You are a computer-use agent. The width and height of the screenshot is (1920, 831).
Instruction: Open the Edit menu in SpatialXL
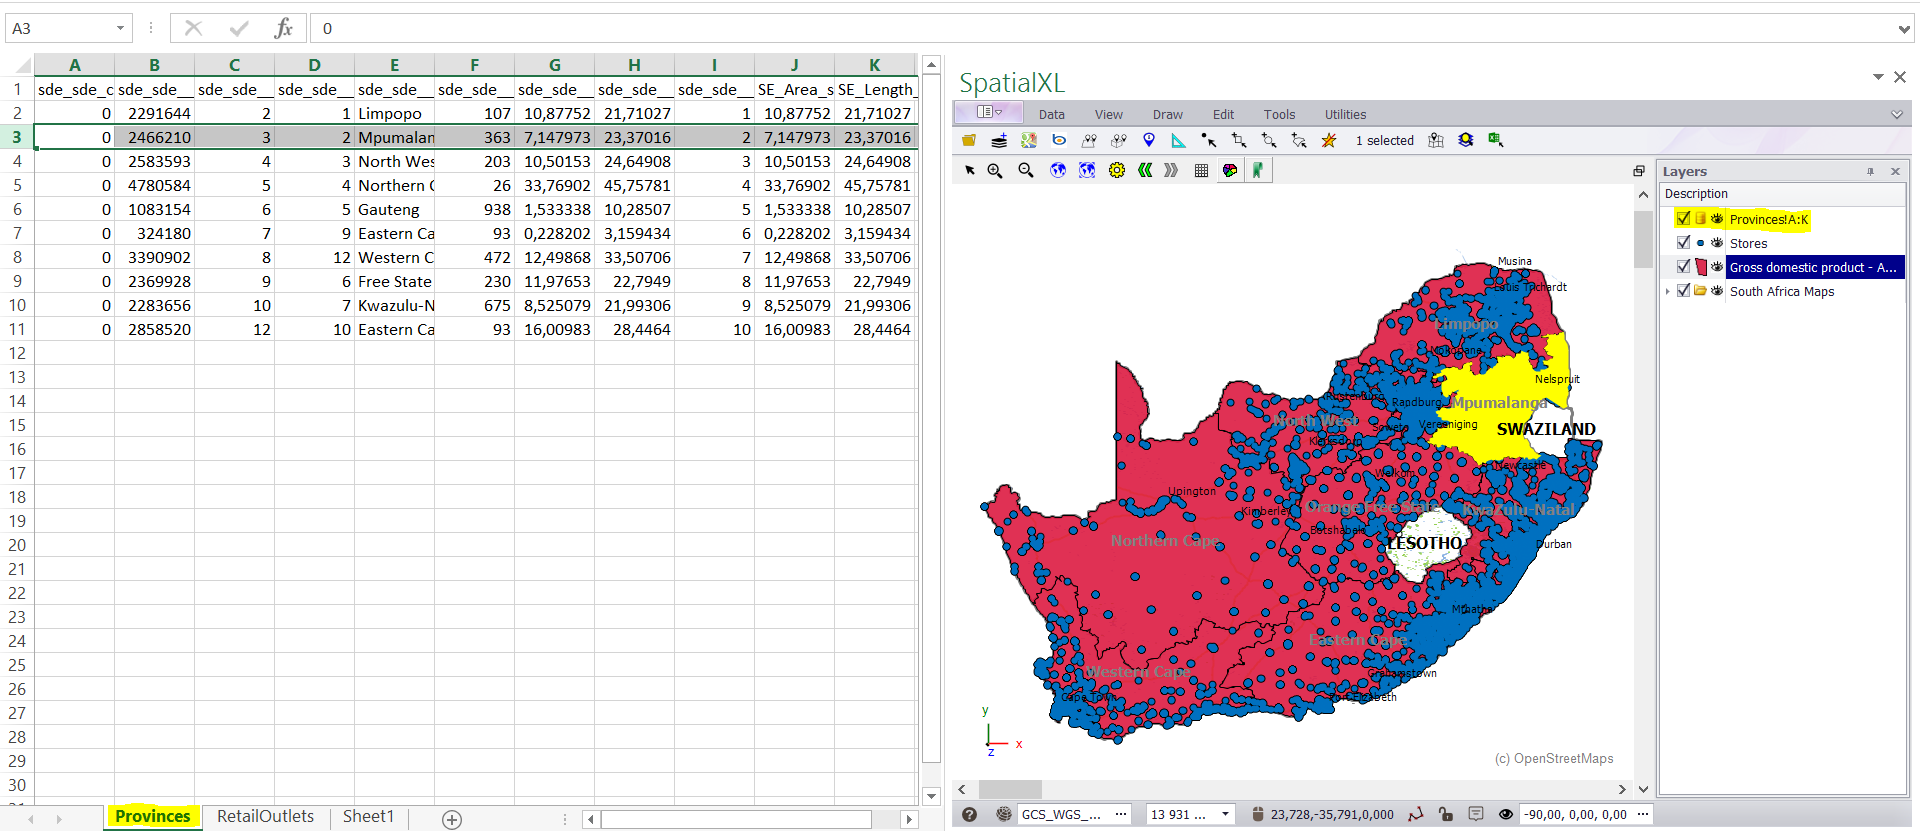click(x=1223, y=115)
